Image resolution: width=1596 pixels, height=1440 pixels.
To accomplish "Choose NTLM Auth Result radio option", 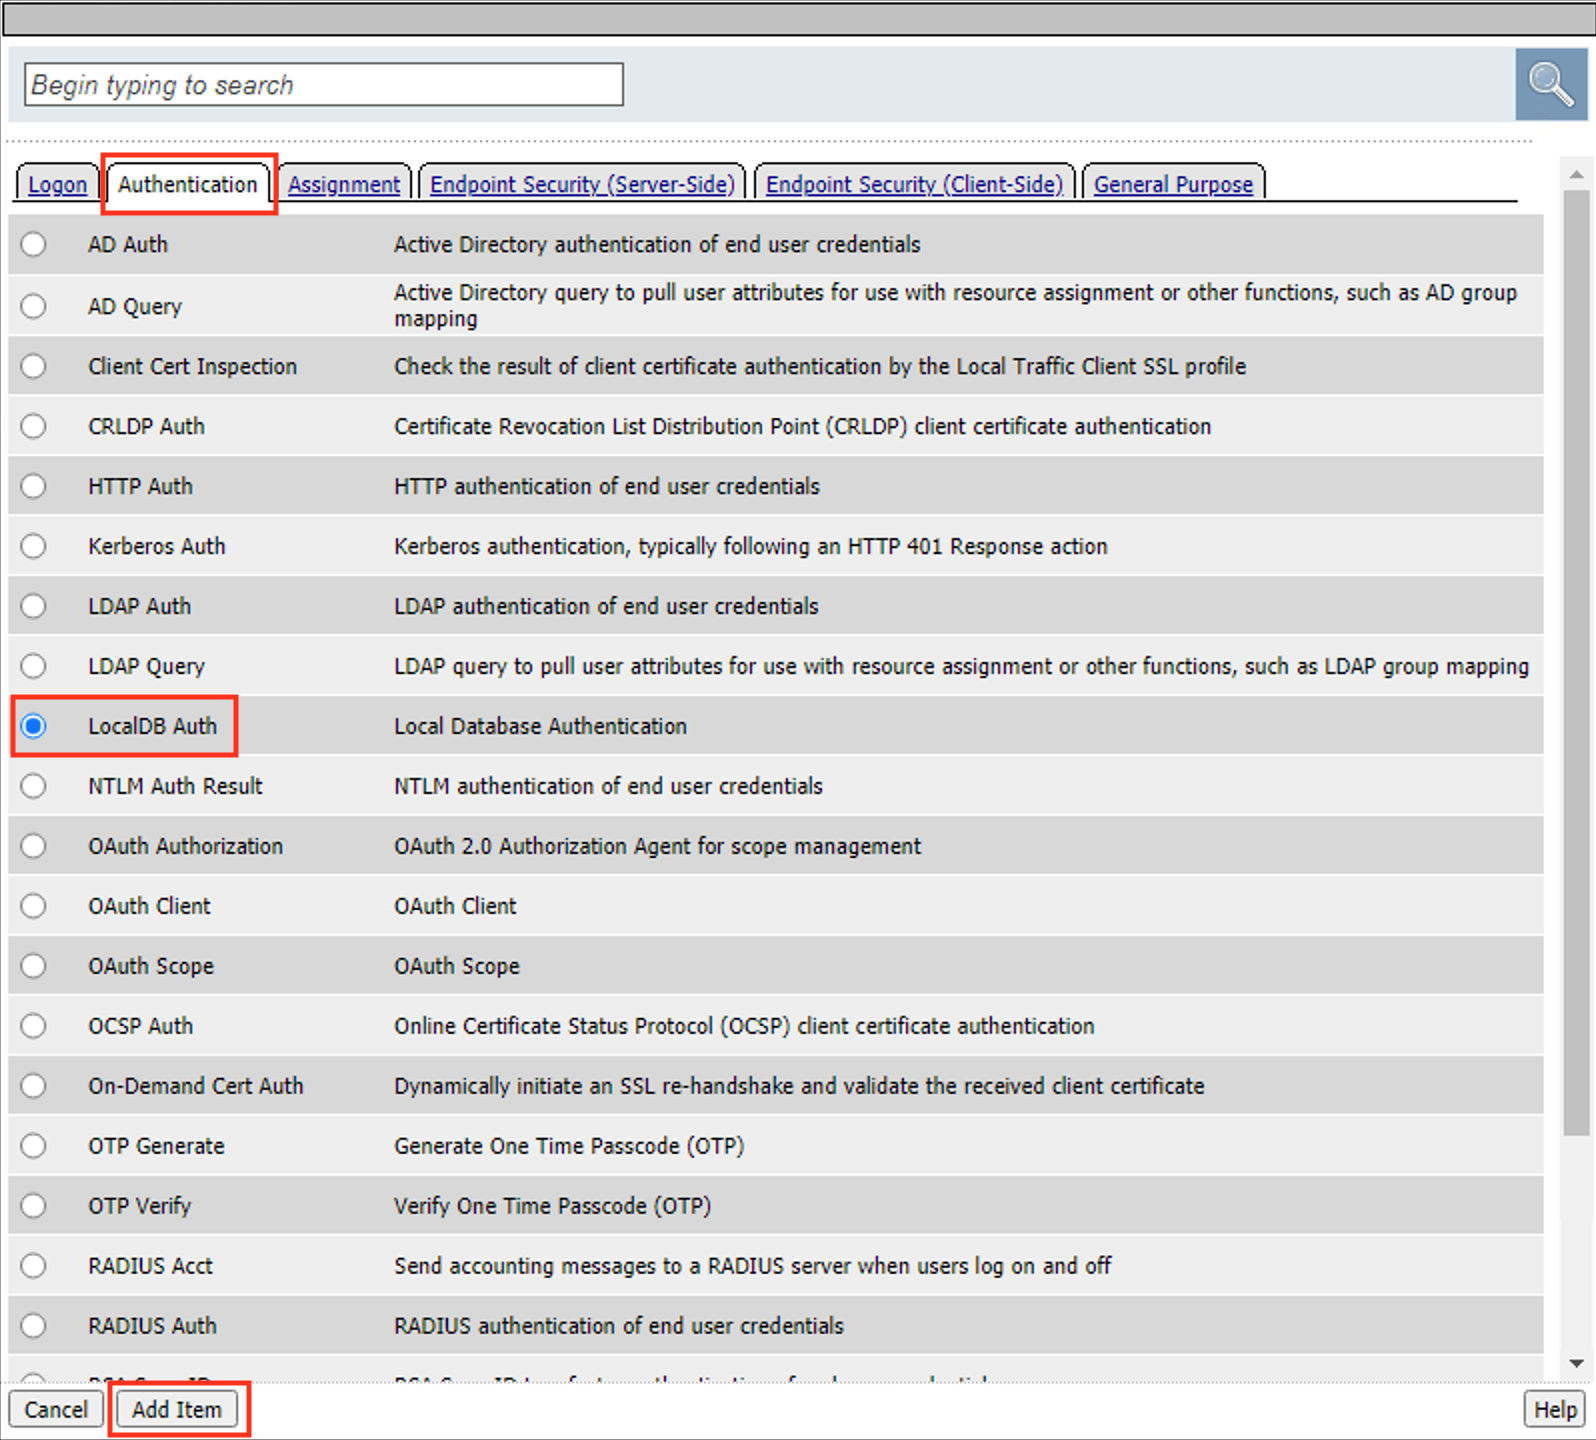I will click(34, 786).
